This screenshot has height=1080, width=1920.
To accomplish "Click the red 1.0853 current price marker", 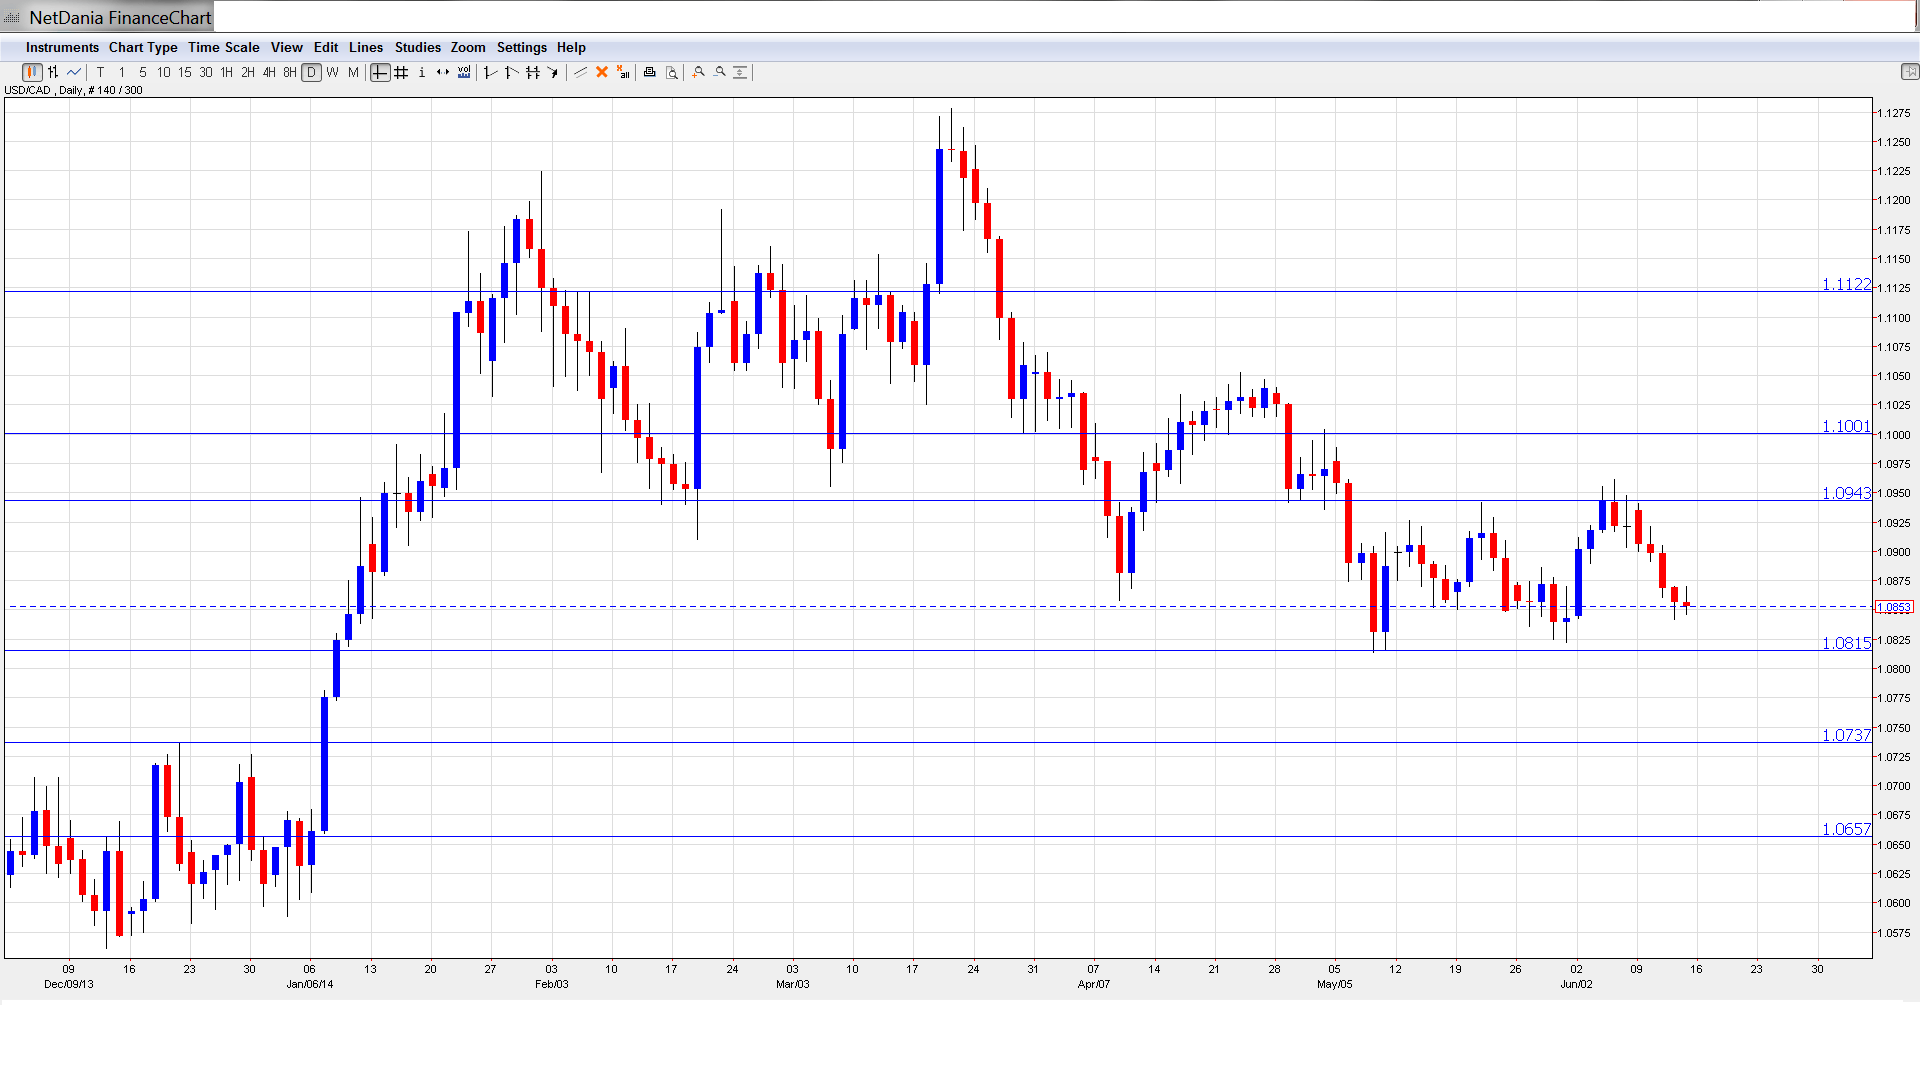I will click(x=1894, y=607).
